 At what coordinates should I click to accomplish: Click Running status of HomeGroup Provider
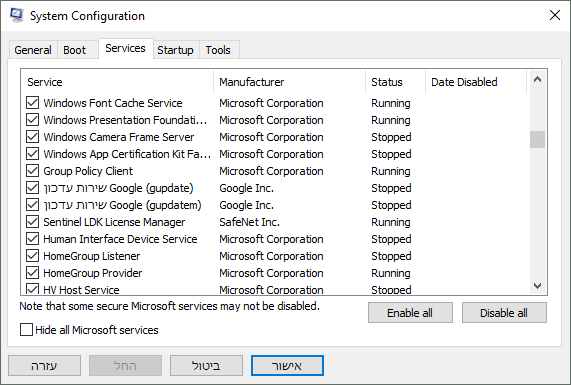click(391, 273)
